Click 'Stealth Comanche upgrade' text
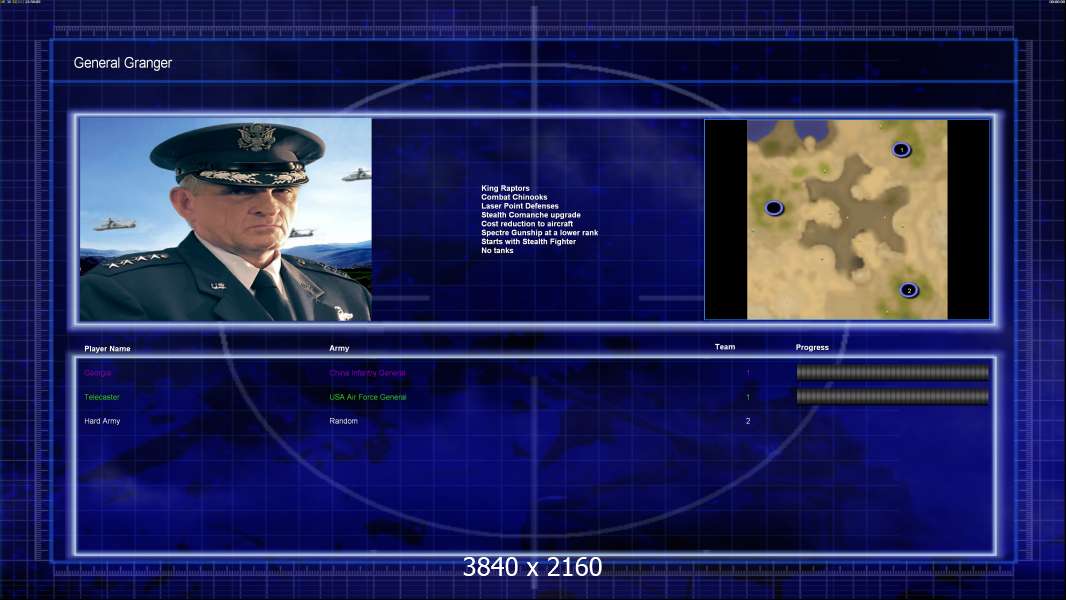 click(x=531, y=215)
